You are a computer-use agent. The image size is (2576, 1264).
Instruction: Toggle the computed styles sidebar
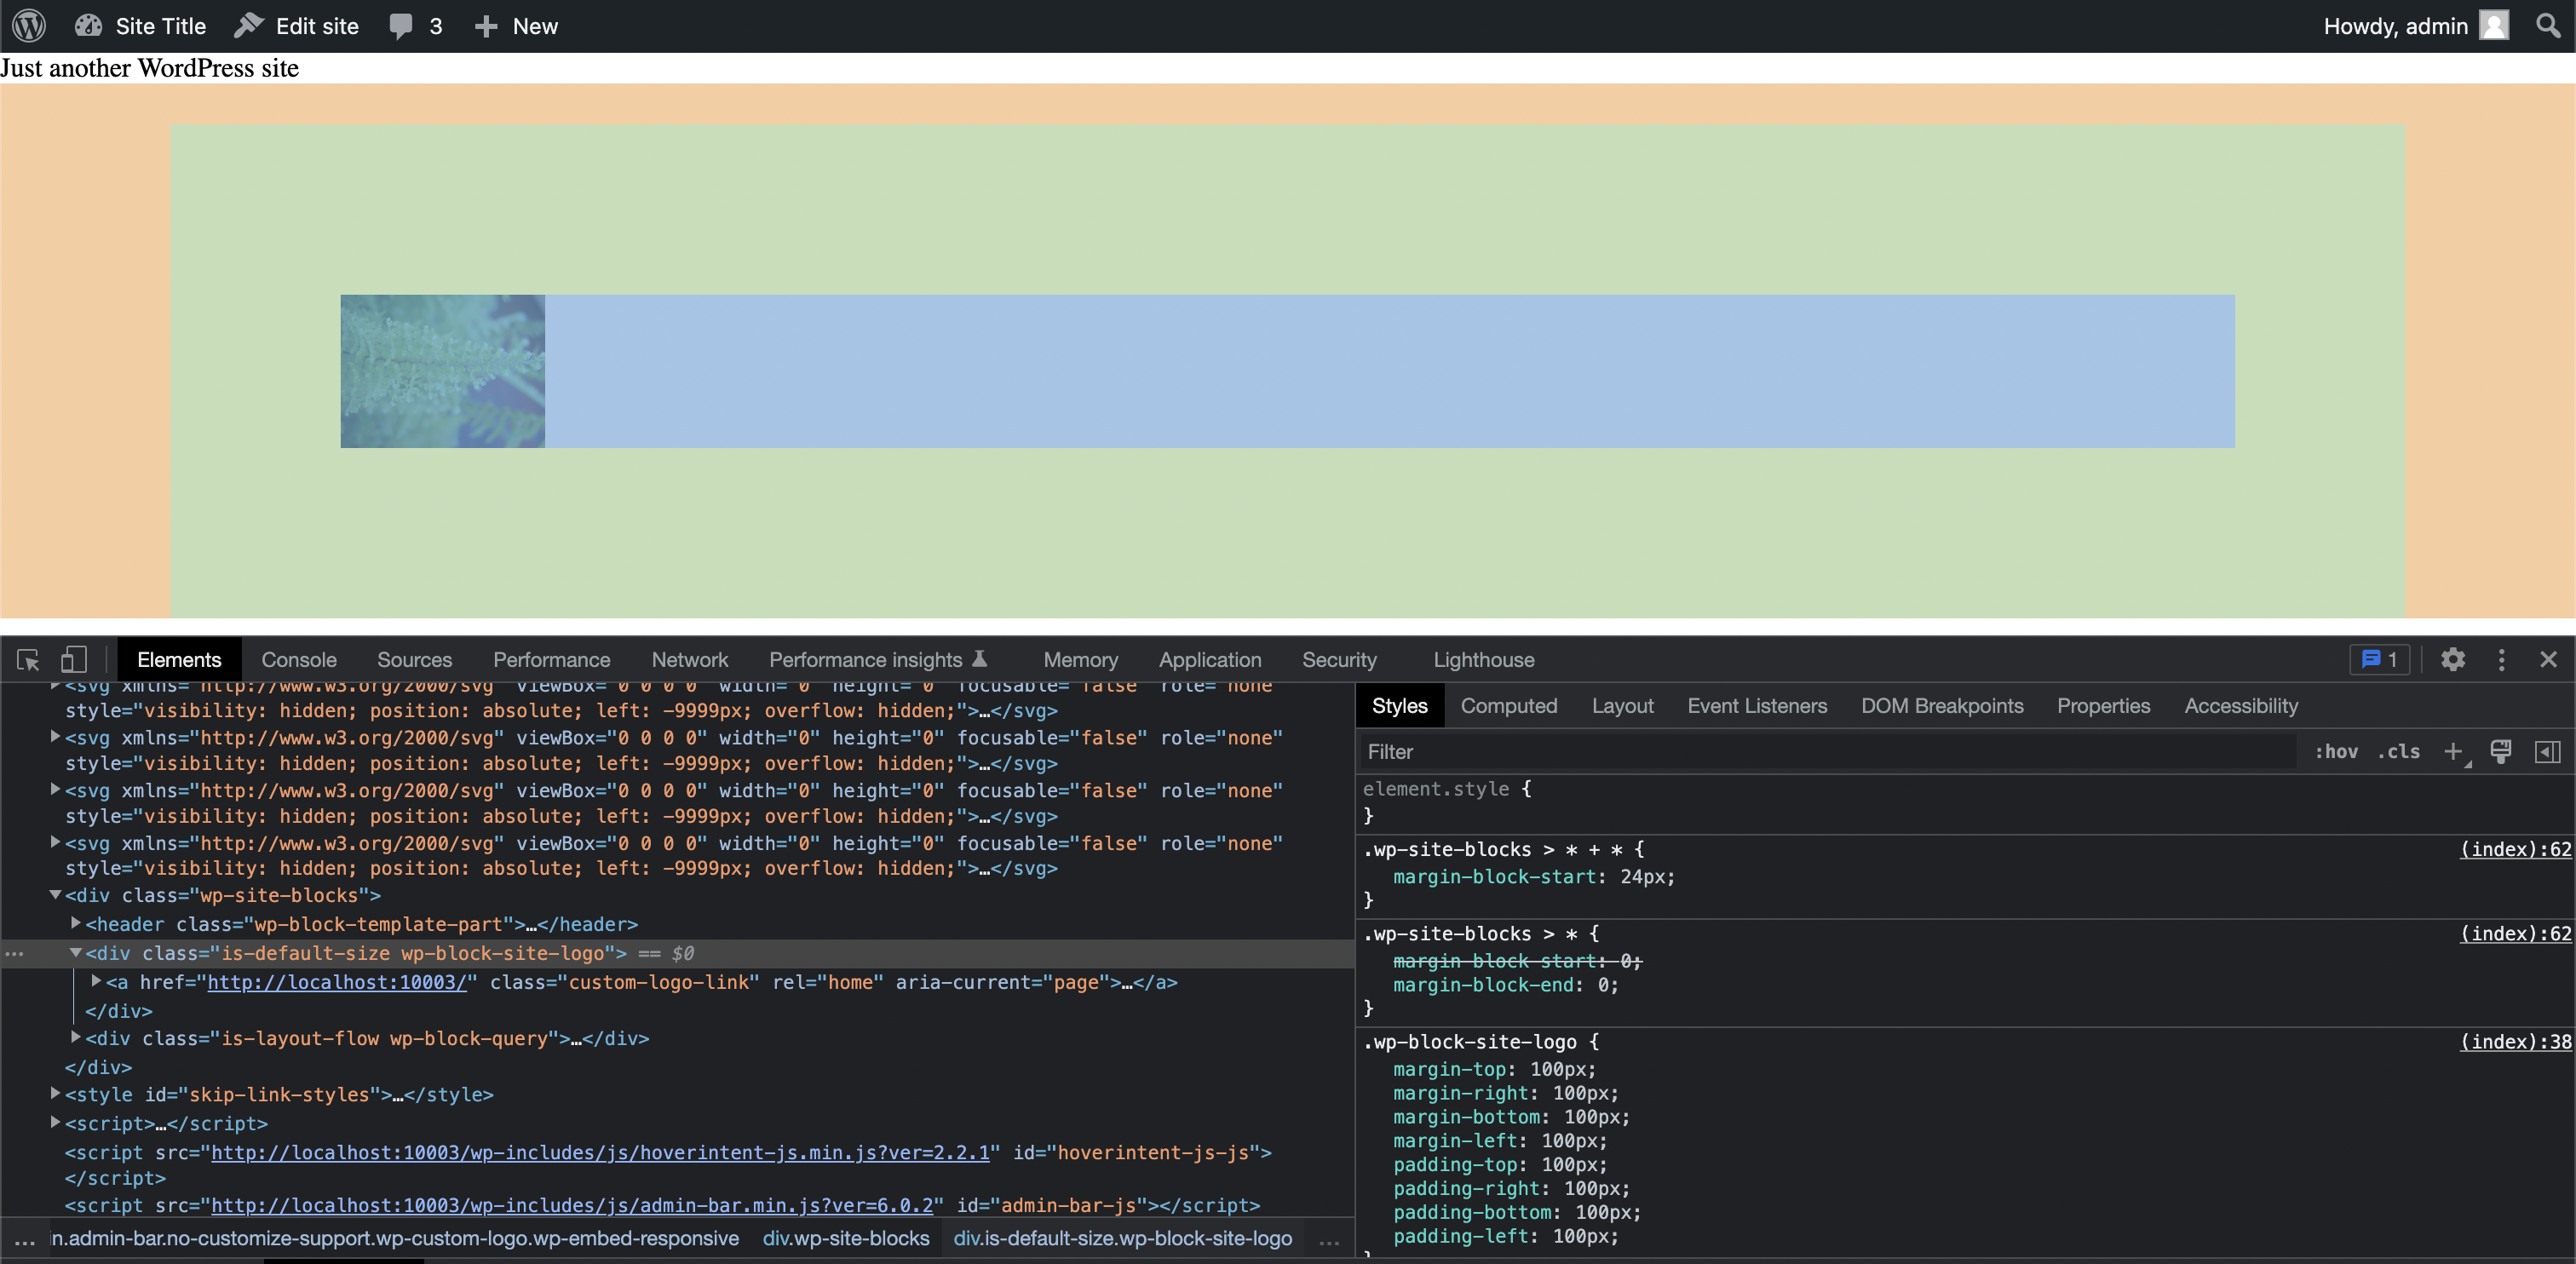[2547, 752]
